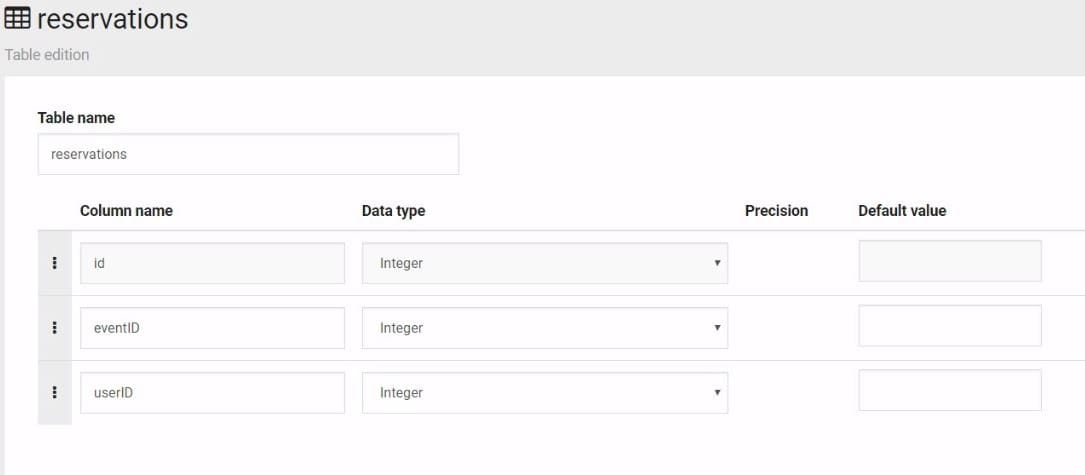1085x475 pixels.
Task: Open the Data type dropdown for id
Action: tap(544, 263)
